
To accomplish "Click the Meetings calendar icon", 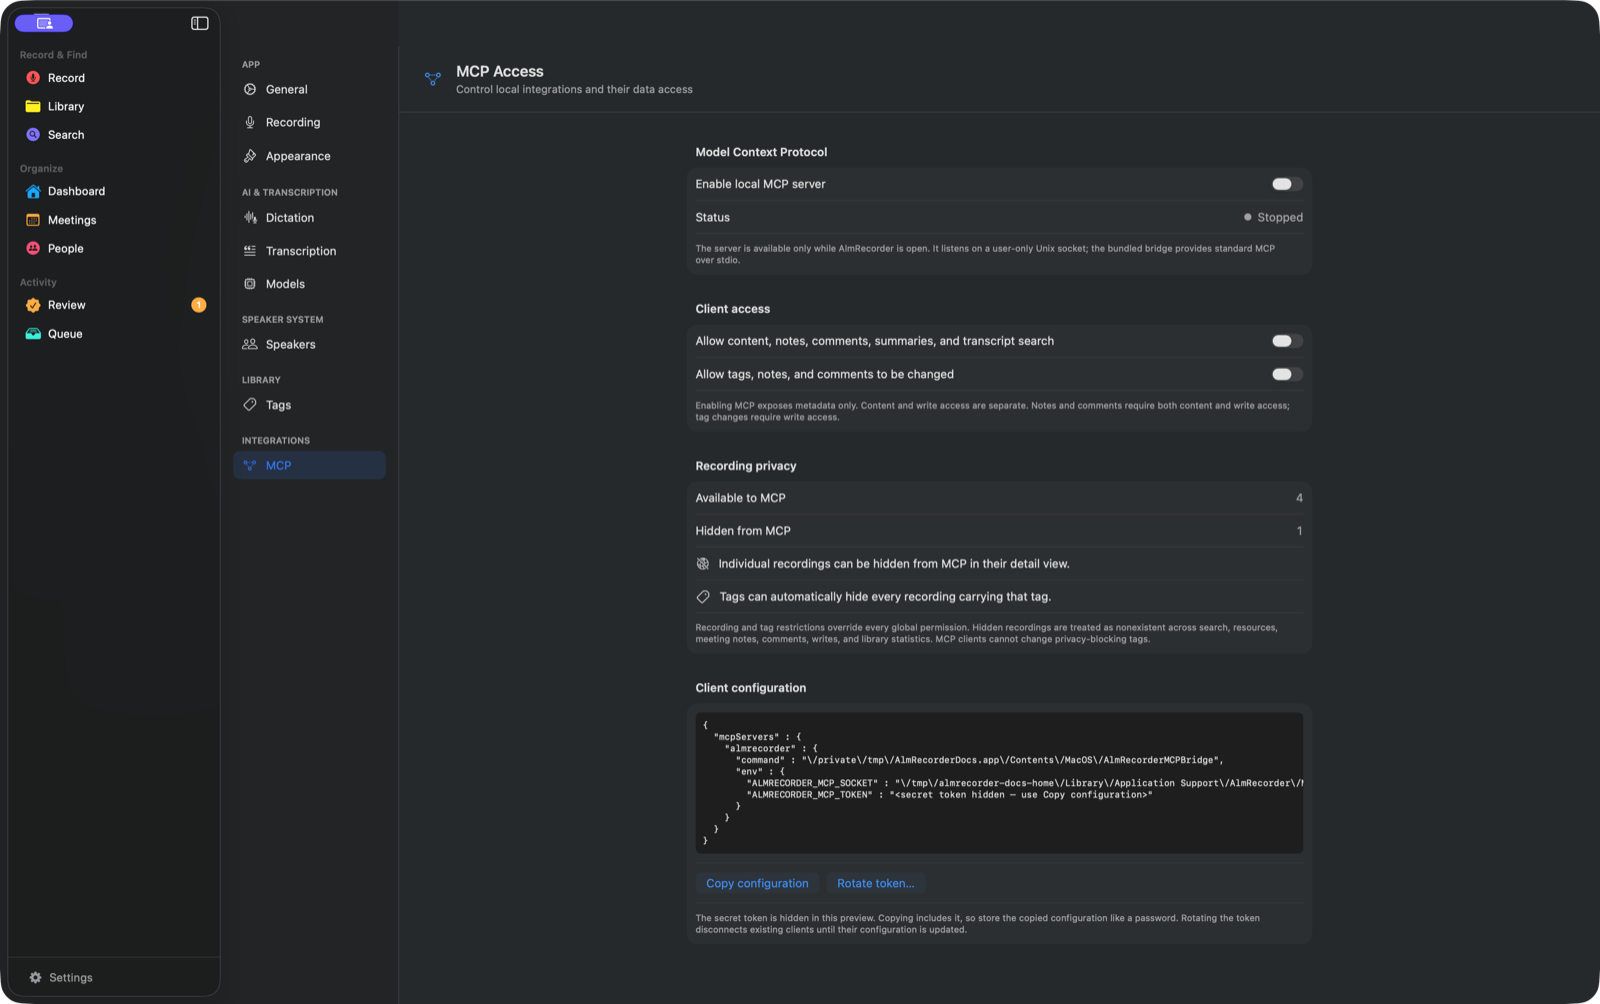I will coord(33,220).
